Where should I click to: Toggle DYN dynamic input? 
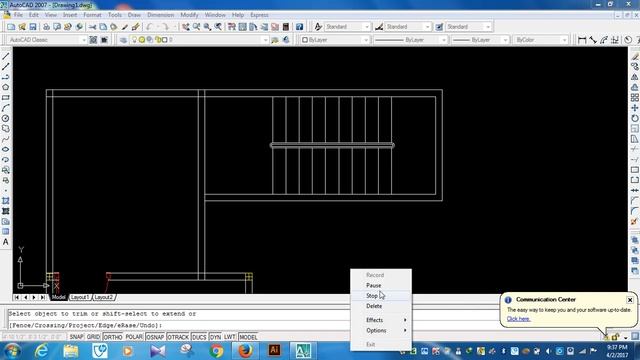click(x=215, y=337)
